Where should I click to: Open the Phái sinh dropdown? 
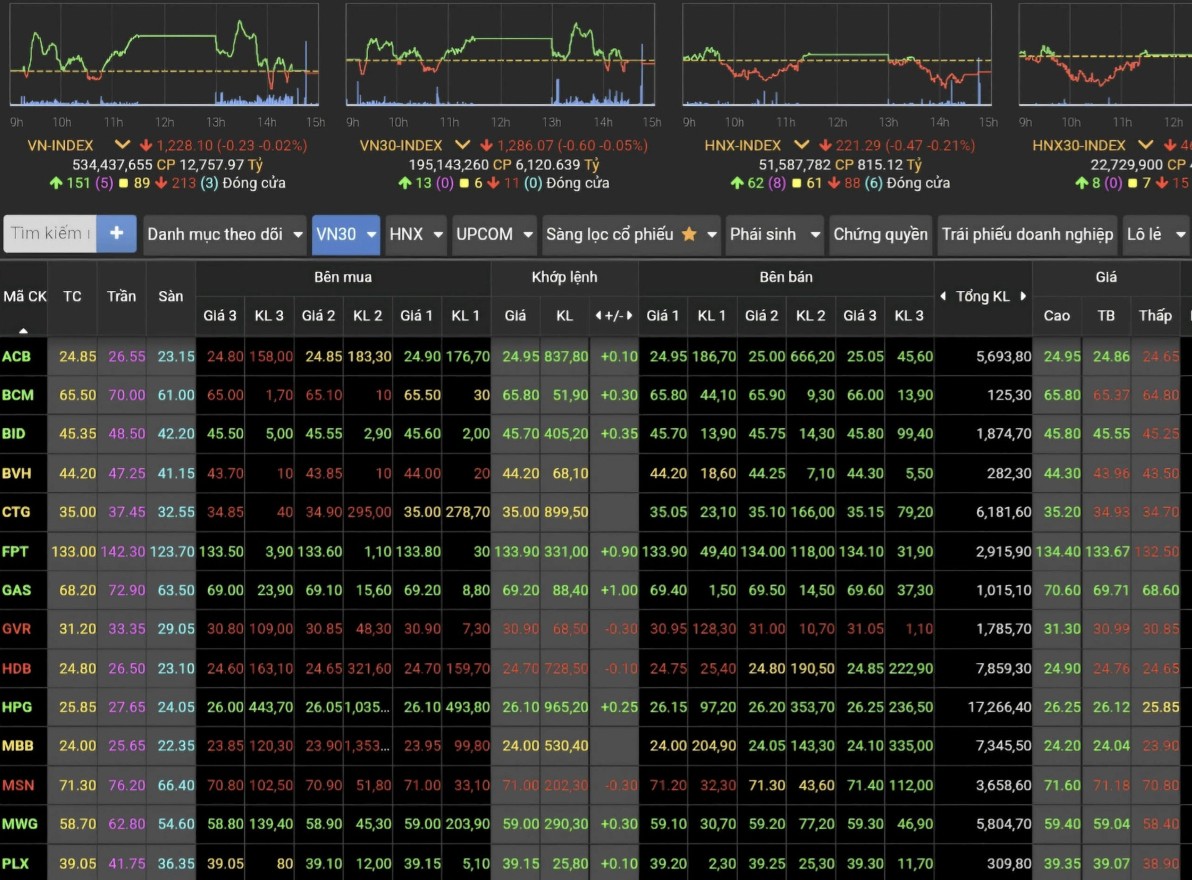pos(774,234)
